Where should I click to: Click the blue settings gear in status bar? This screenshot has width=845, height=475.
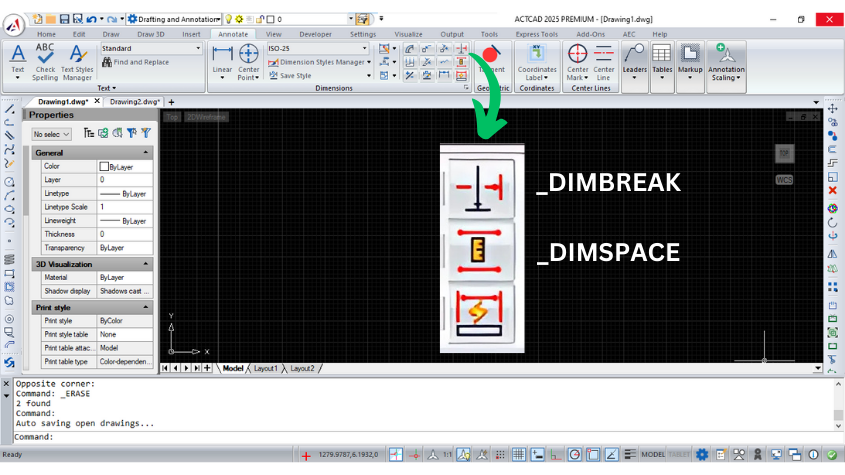pos(702,455)
